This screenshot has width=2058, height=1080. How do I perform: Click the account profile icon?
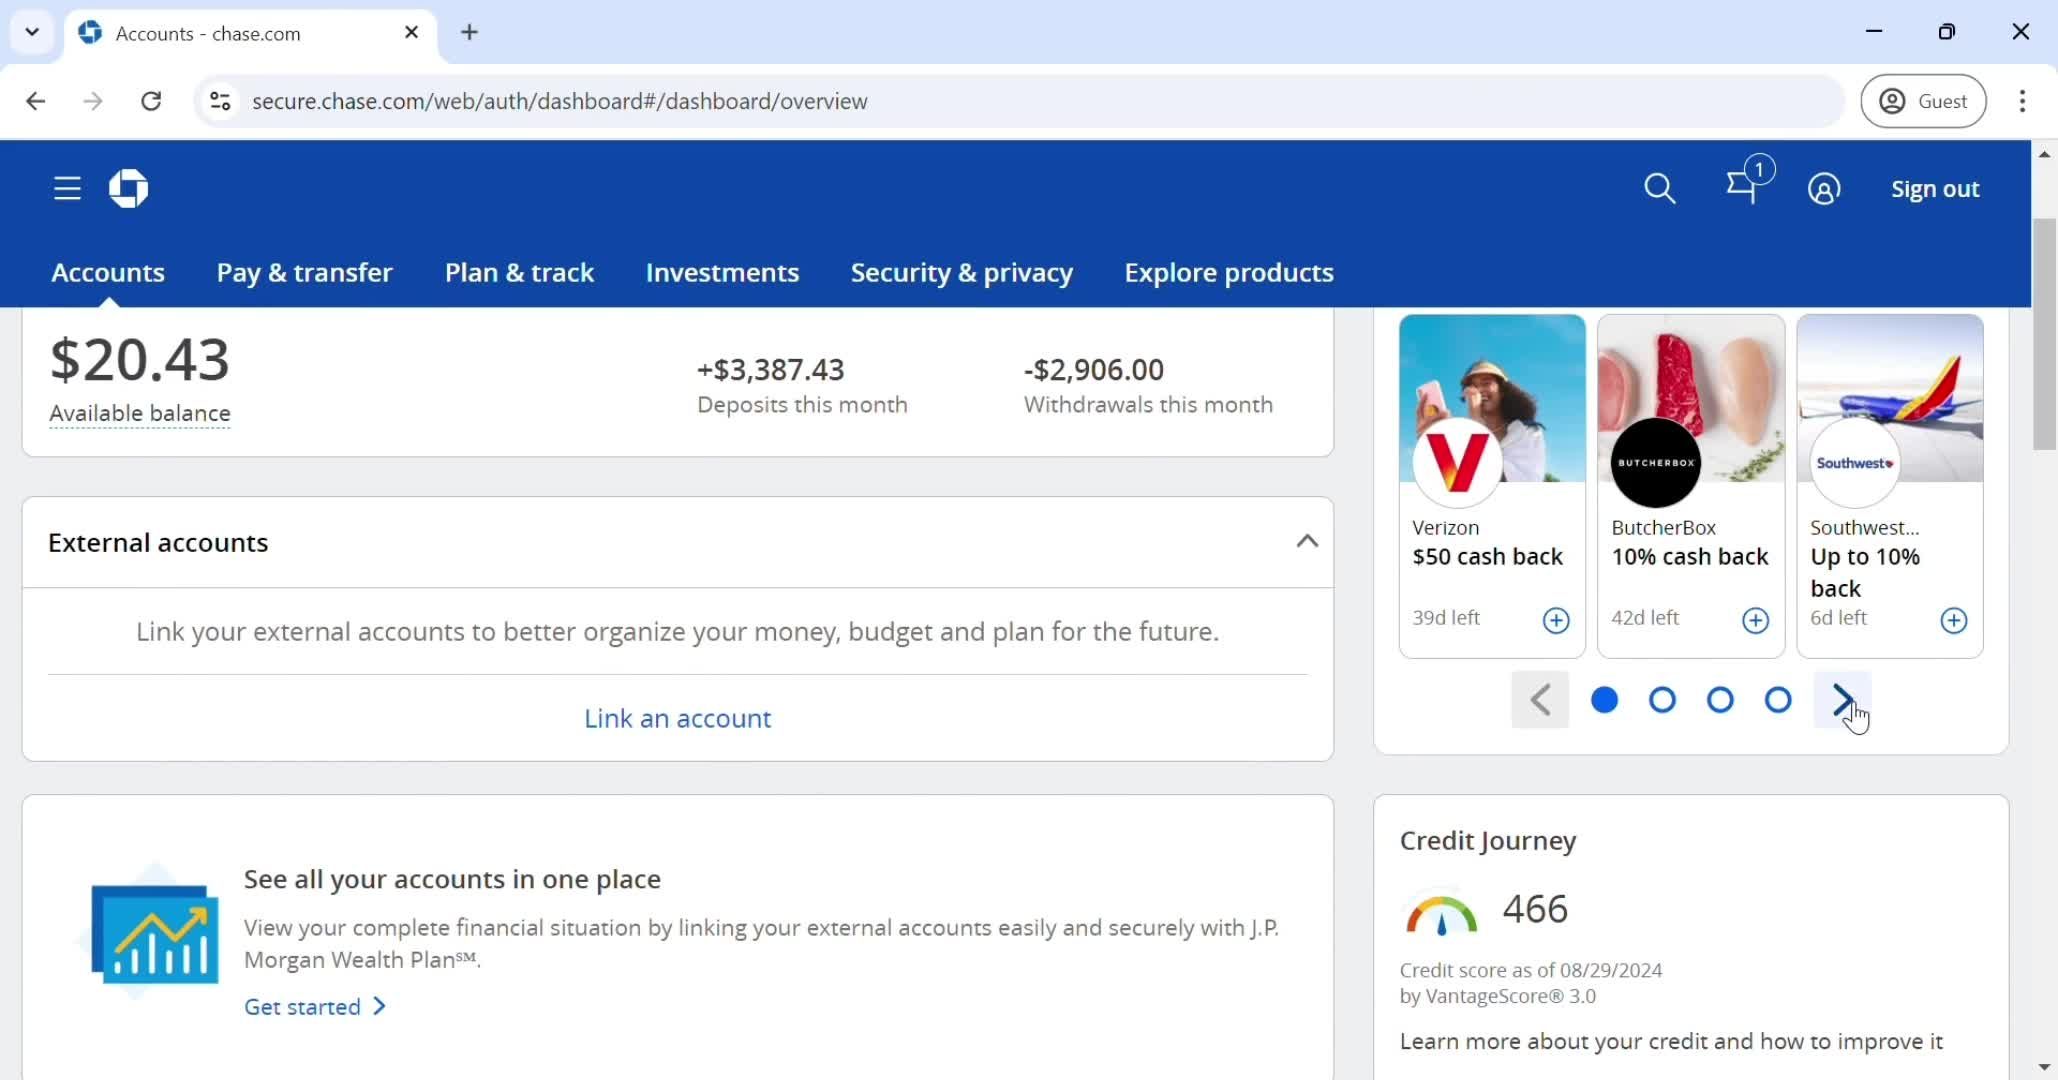[1823, 188]
